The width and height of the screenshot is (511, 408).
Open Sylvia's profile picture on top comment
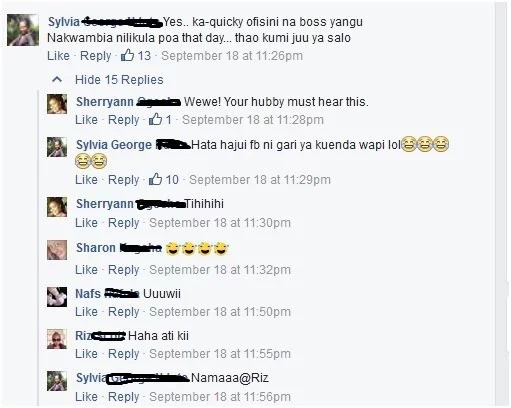coord(23,30)
